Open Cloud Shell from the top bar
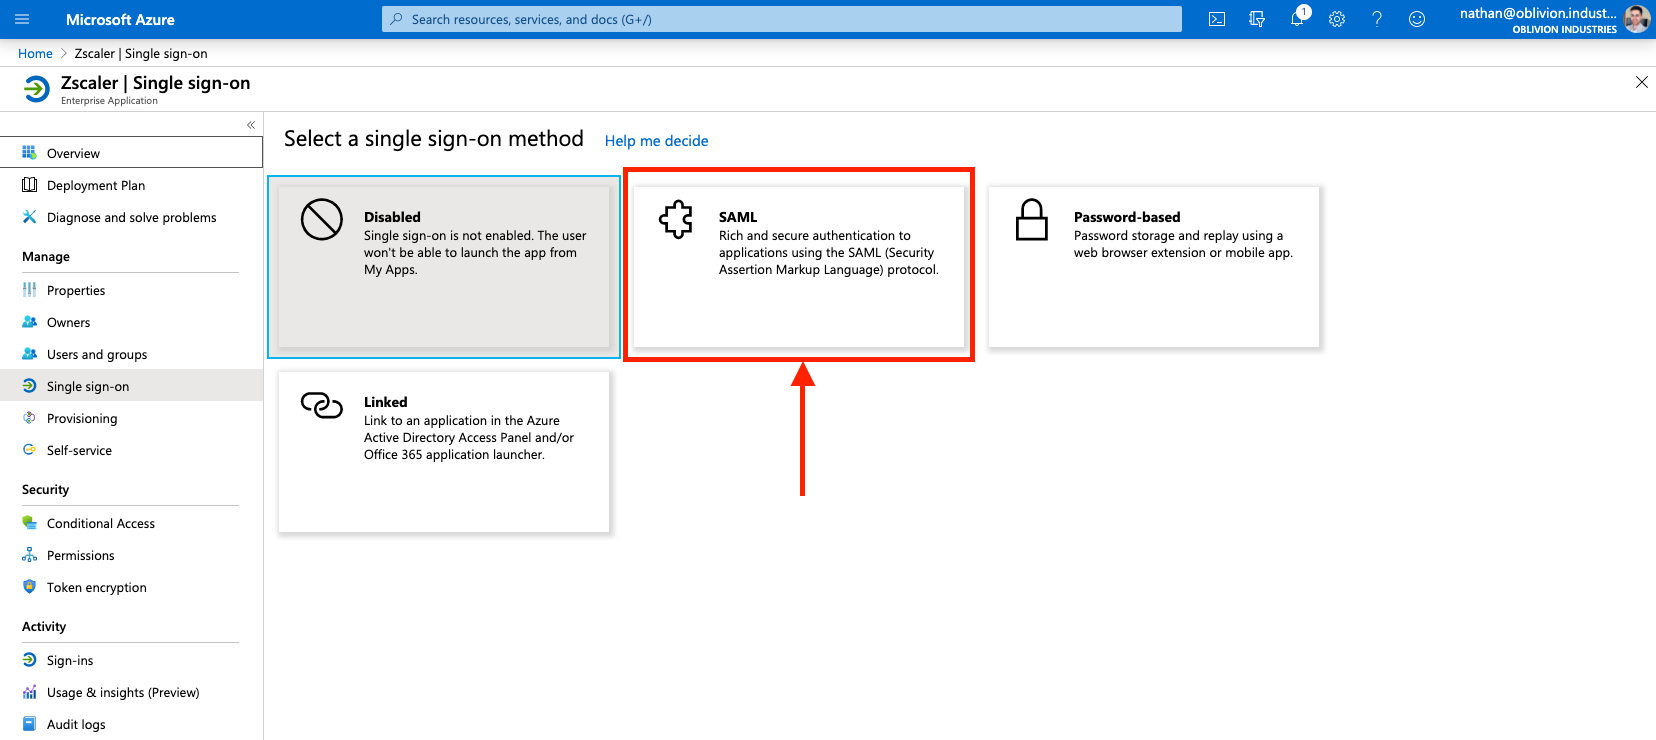This screenshot has height=740, width=1656. [x=1217, y=19]
